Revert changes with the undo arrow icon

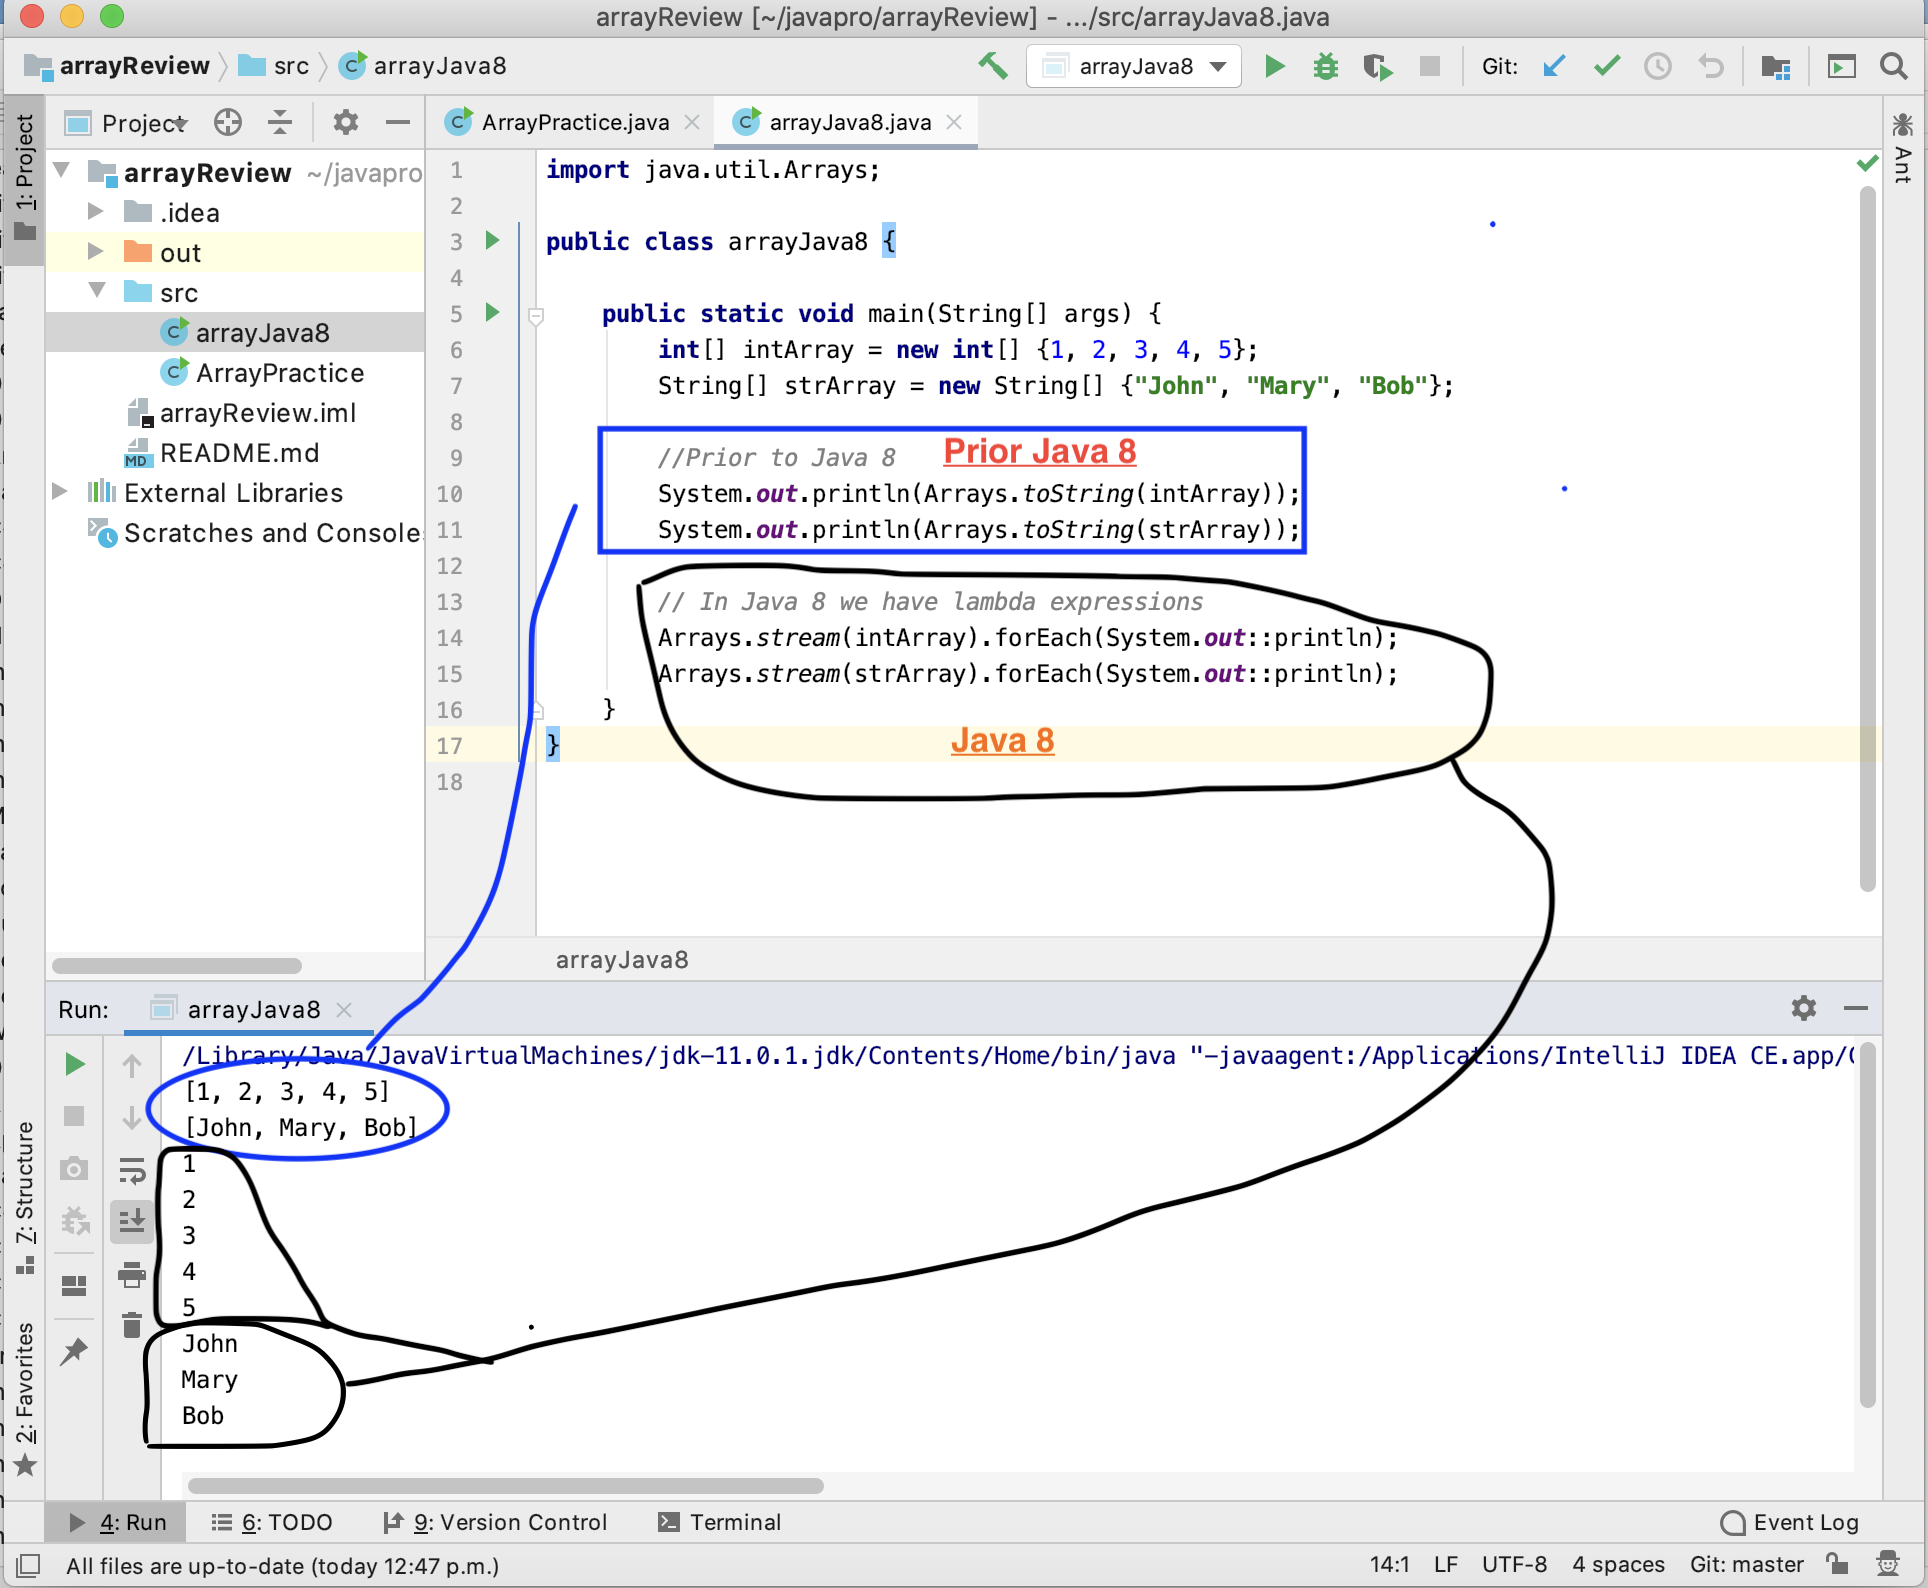coord(1711,66)
